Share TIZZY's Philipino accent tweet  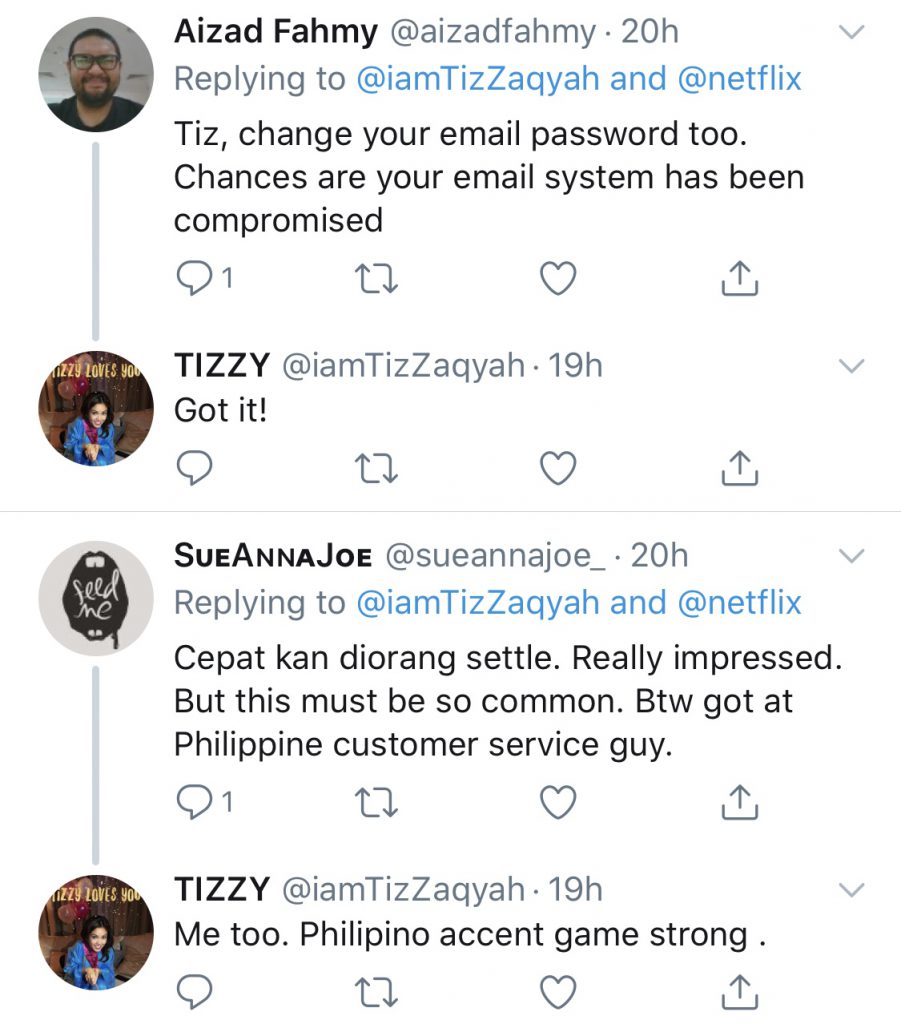pyautogui.click(x=740, y=990)
